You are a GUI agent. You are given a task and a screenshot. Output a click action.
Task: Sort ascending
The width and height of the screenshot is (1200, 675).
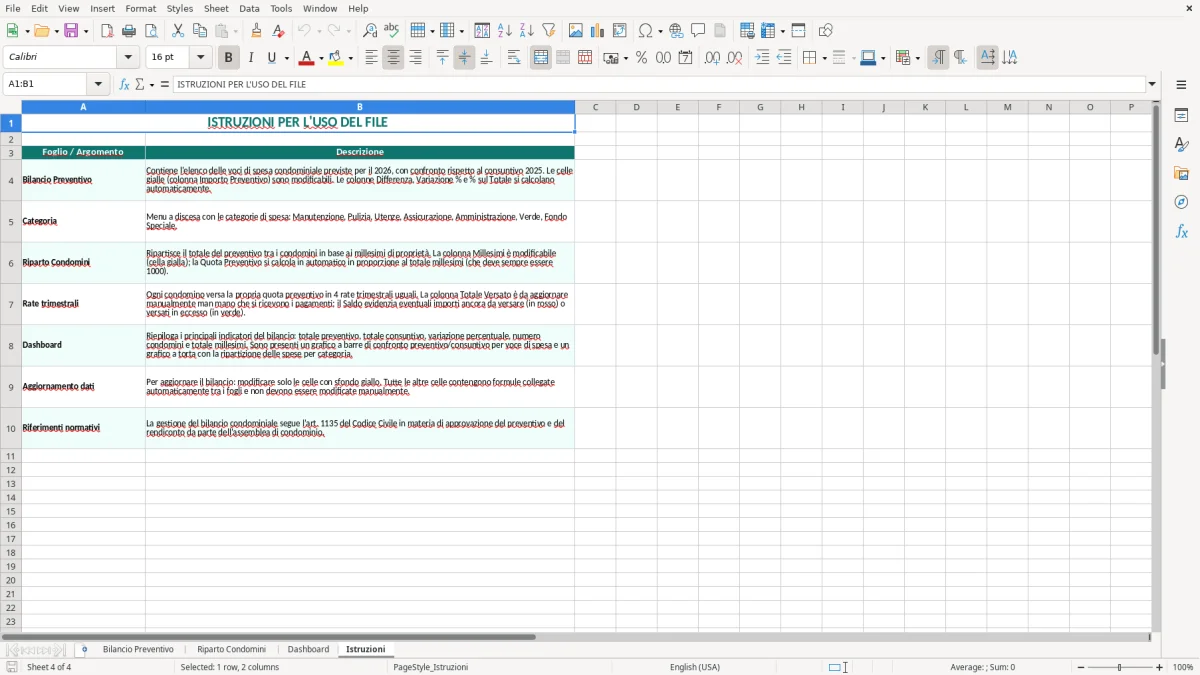point(505,31)
